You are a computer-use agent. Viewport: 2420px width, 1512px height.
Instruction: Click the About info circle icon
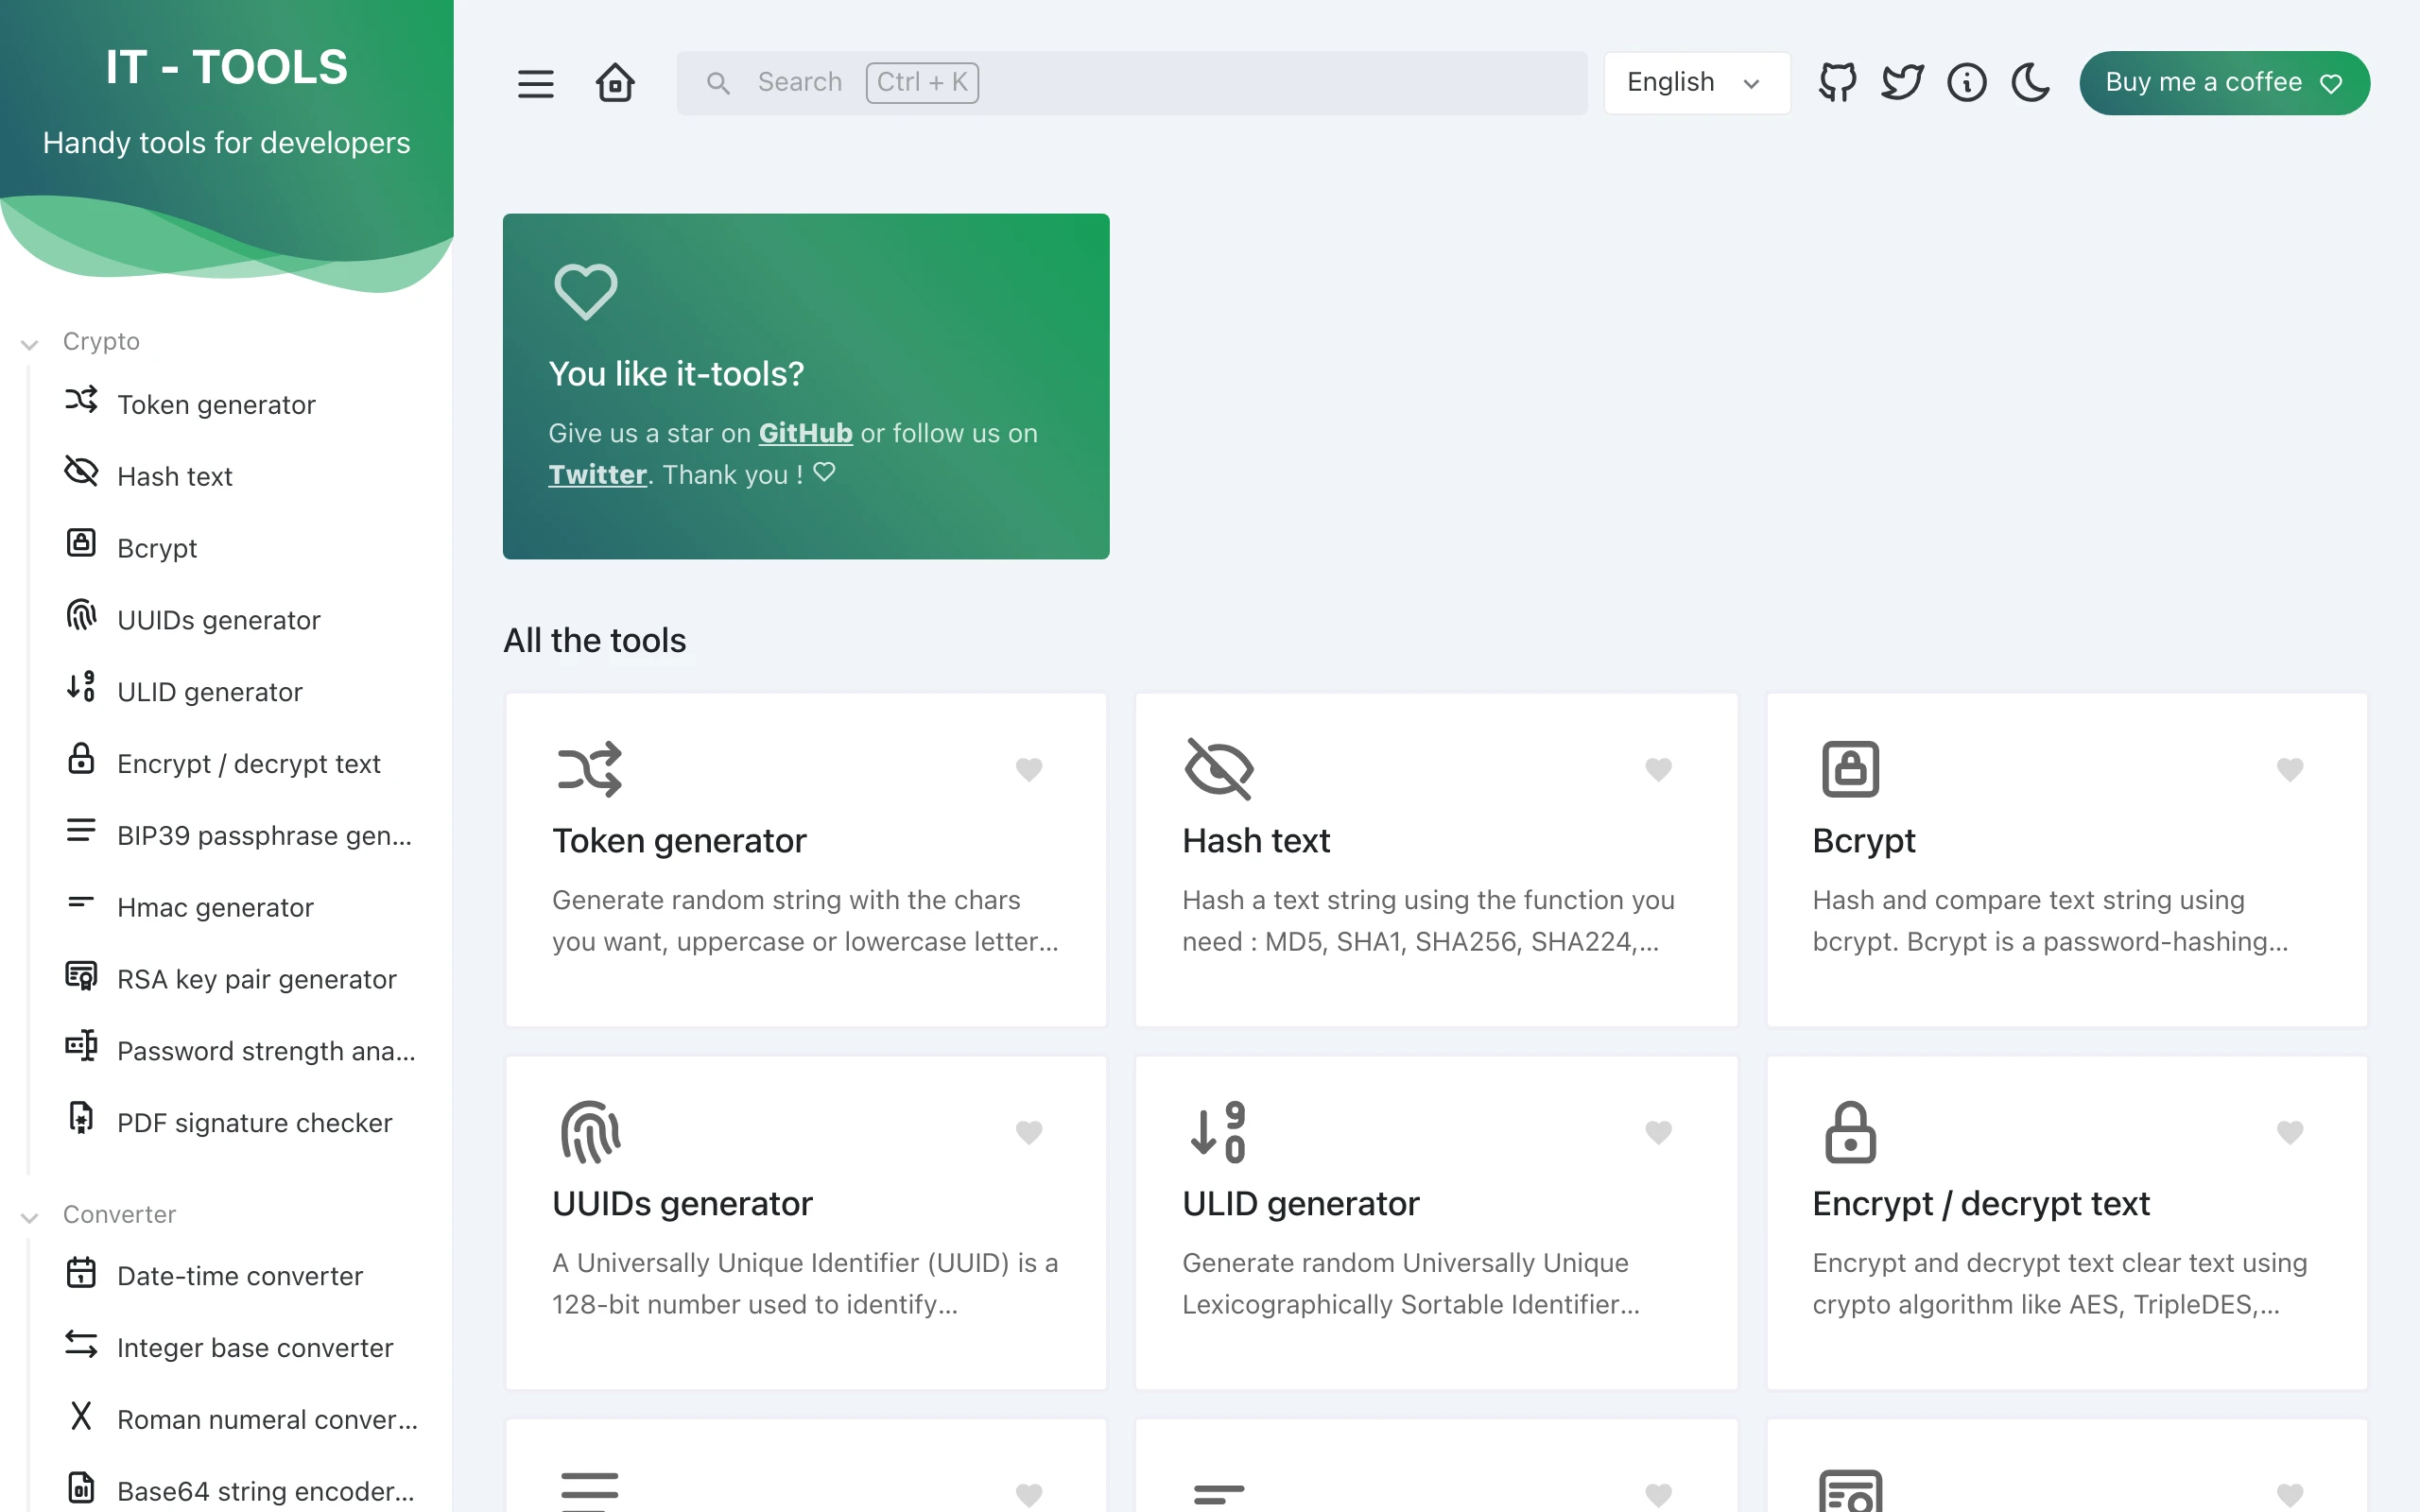click(1966, 83)
